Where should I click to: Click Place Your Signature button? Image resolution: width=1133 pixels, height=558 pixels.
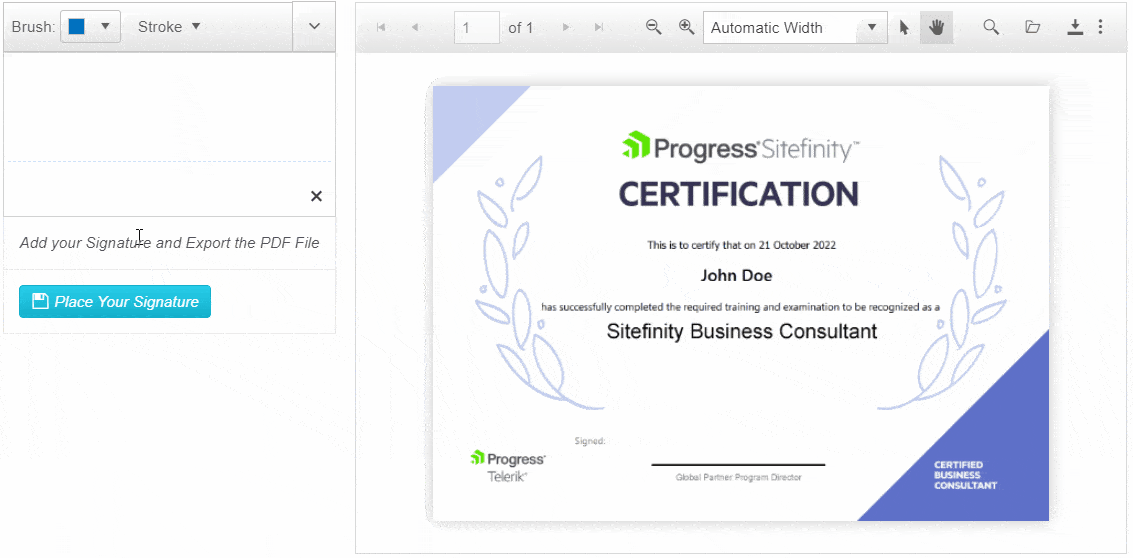(x=115, y=301)
